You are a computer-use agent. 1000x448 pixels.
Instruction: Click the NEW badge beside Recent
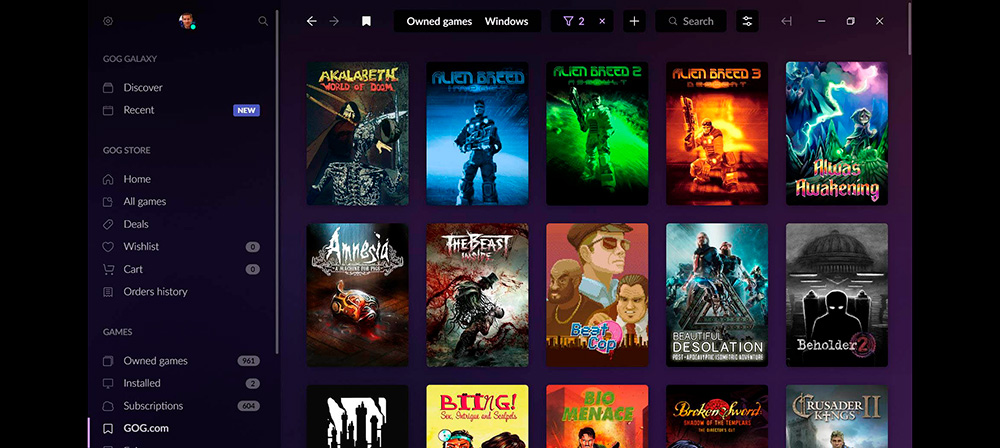tap(246, 110)
